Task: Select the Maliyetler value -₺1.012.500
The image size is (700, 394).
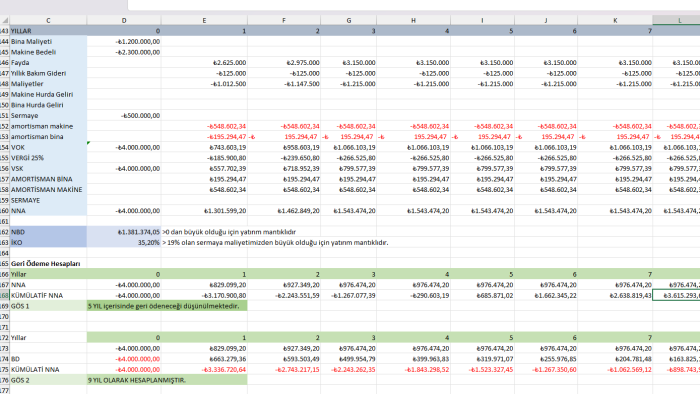Action: pos(204,84)
